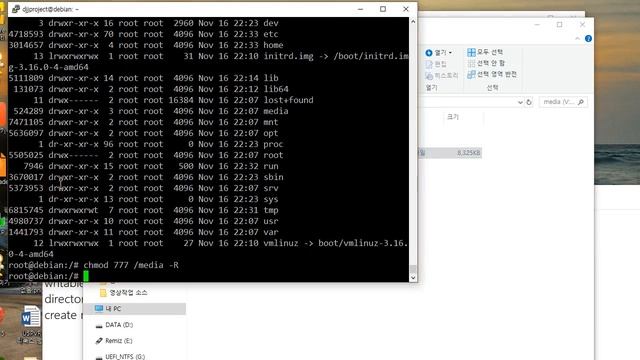Click the 편집 (Edit) button in Explorer ribbon
Viewport: 640px width, 360px height.
point(436,64)
